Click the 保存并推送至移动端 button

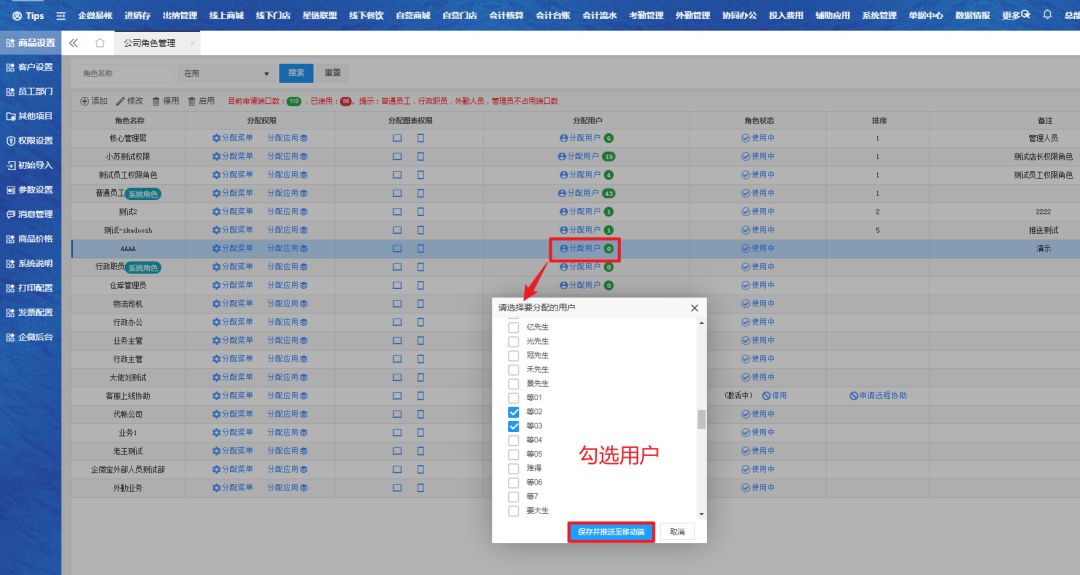[x=611, y=532]
